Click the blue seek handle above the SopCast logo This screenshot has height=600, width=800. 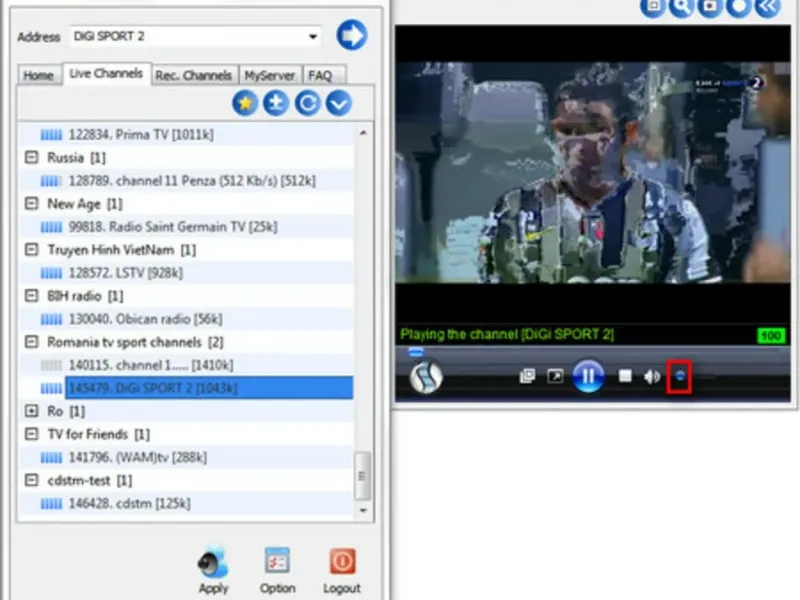click(x=416, y=351)
